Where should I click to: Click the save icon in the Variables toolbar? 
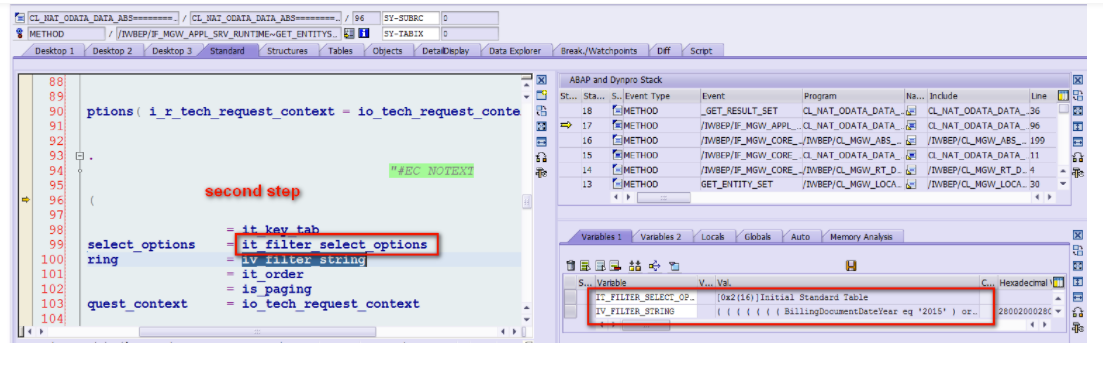pyautogui.click(x=850, y=265)
